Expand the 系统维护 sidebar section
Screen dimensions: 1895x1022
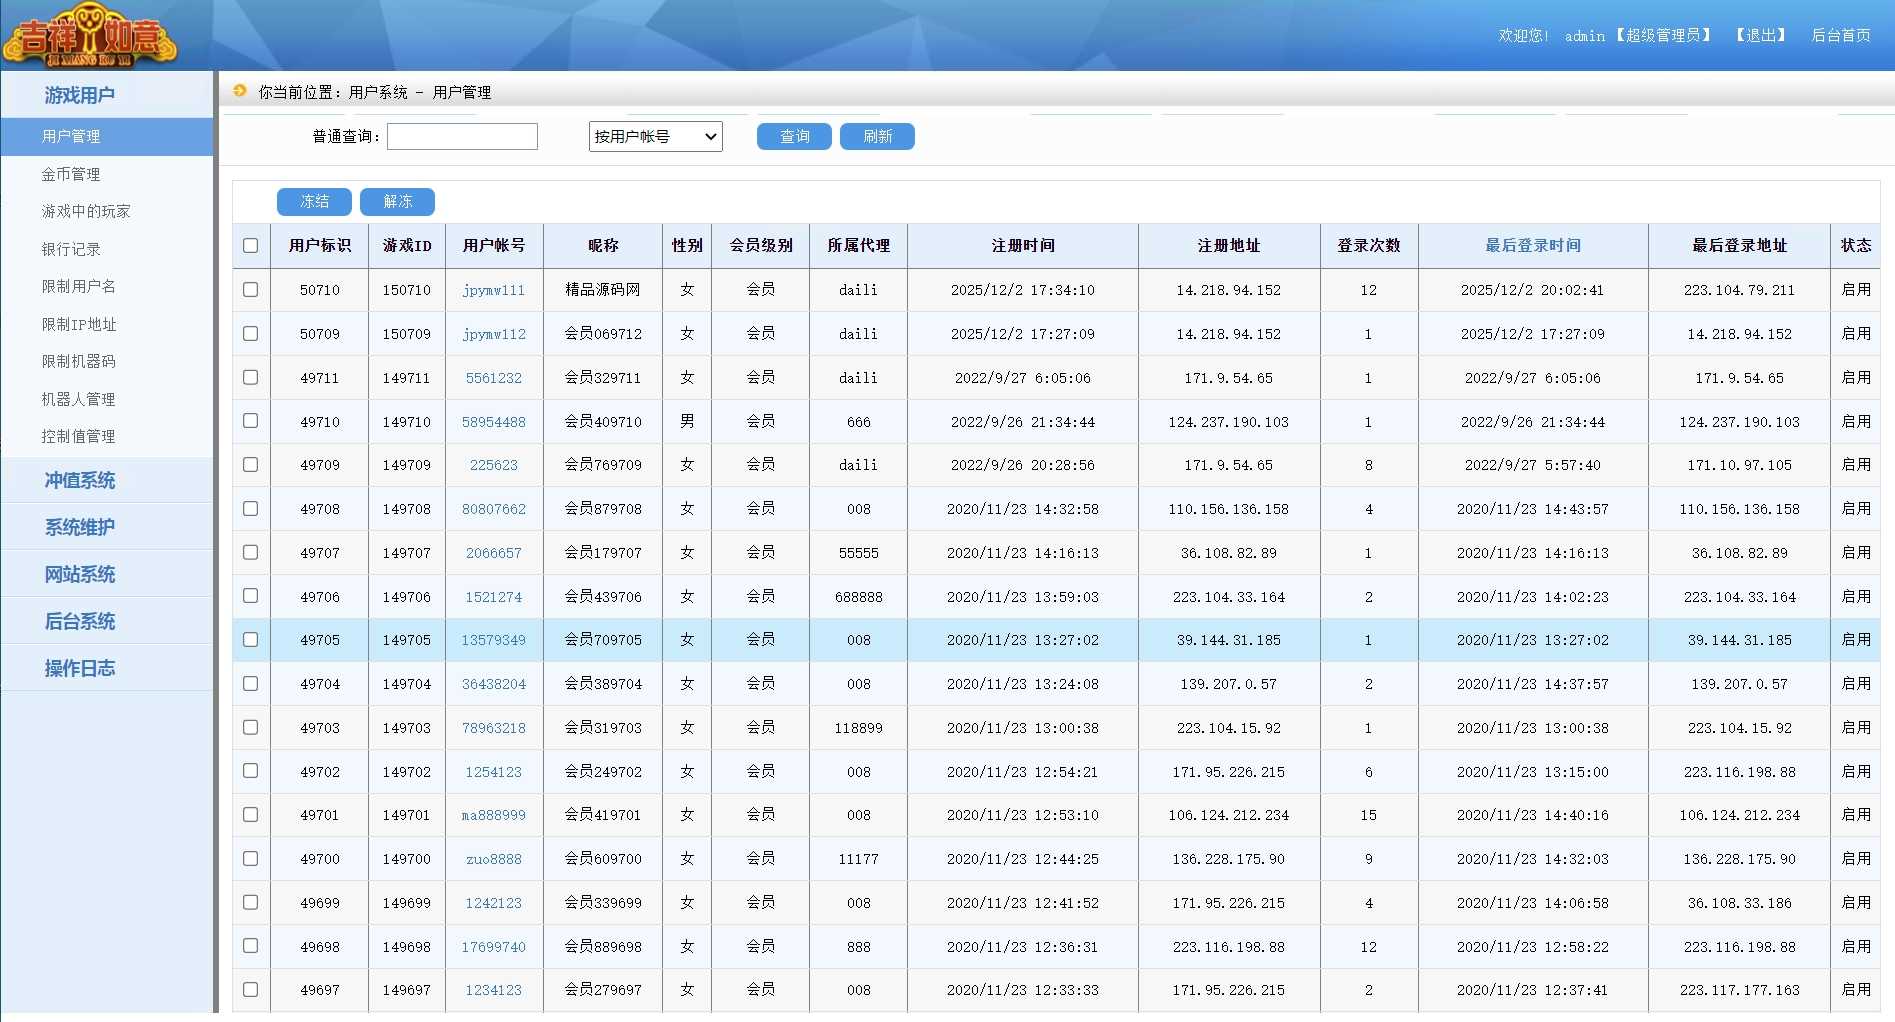(80, 528)
